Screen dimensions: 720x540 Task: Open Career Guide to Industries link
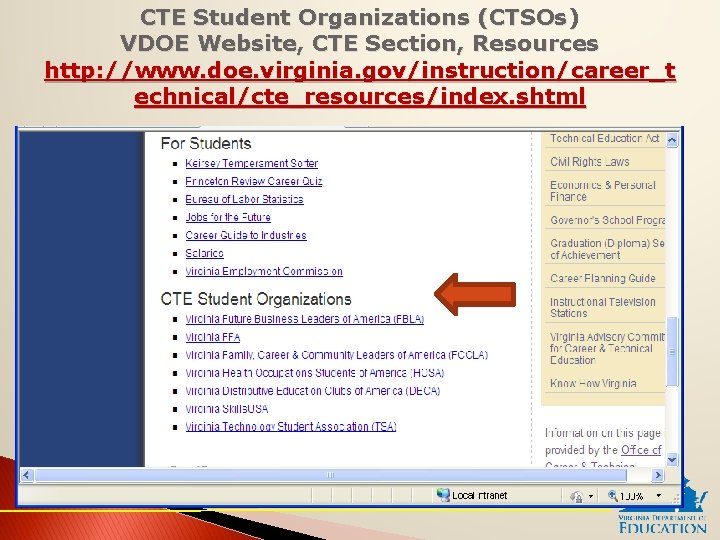(246, 235)
